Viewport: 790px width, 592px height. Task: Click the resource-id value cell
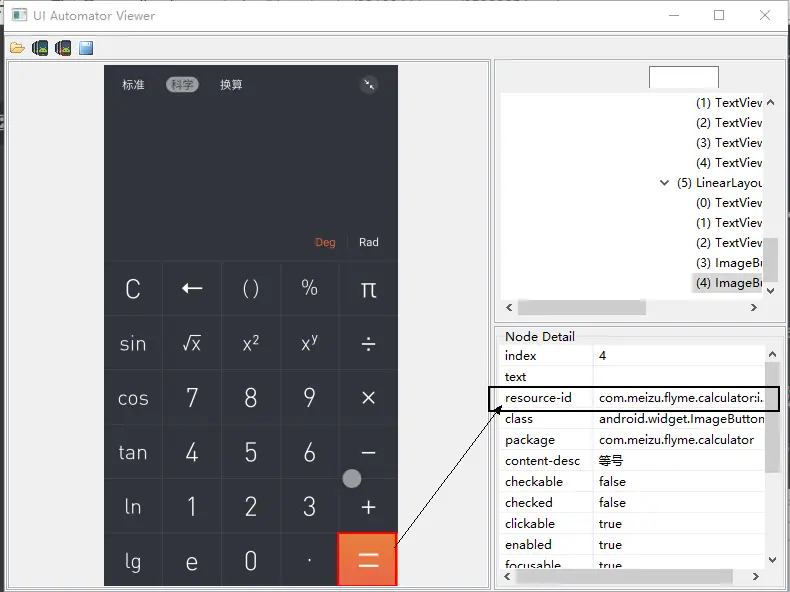click(x=680, y=398)
